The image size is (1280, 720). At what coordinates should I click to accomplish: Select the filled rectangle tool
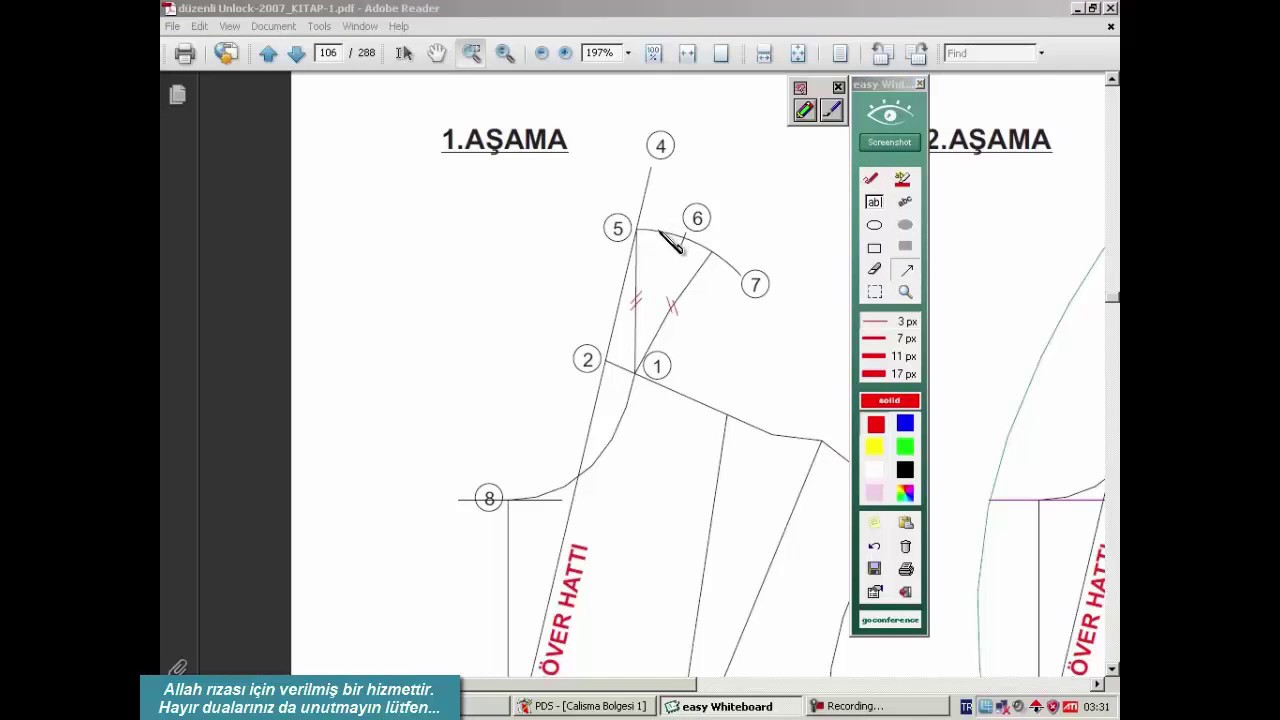point(905,246)
